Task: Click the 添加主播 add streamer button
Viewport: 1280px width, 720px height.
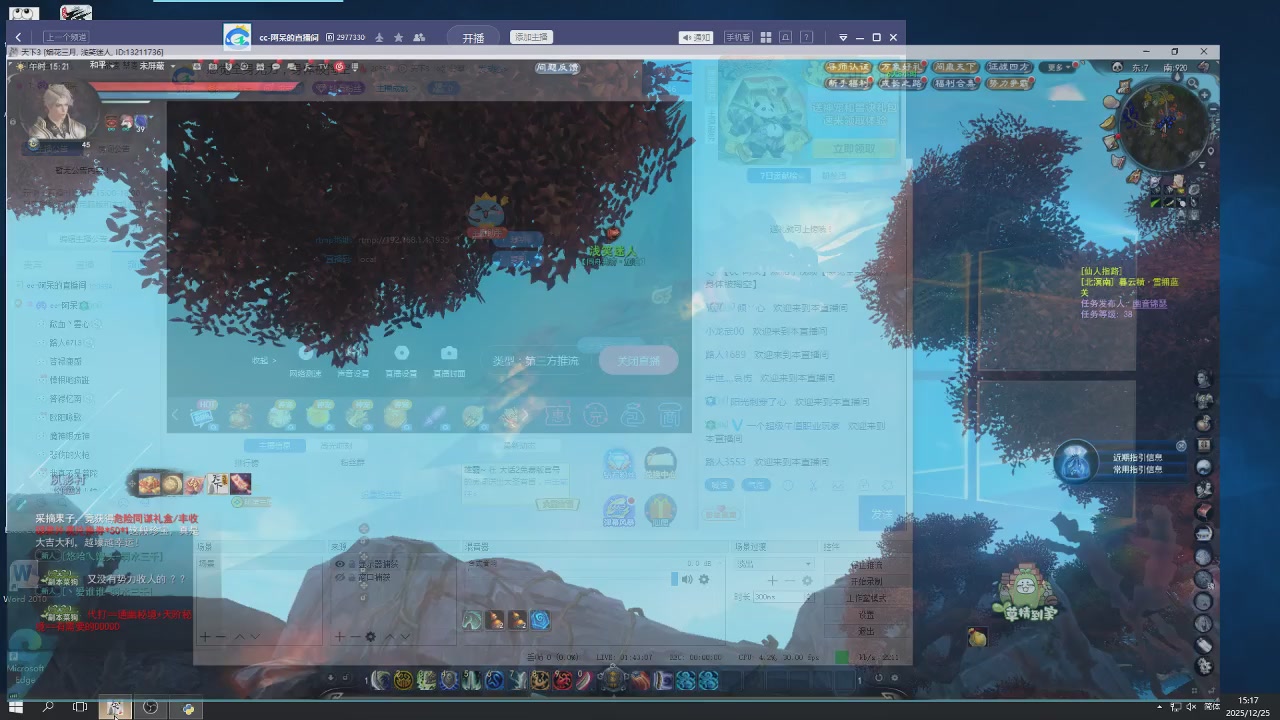Action: [530, 37]
